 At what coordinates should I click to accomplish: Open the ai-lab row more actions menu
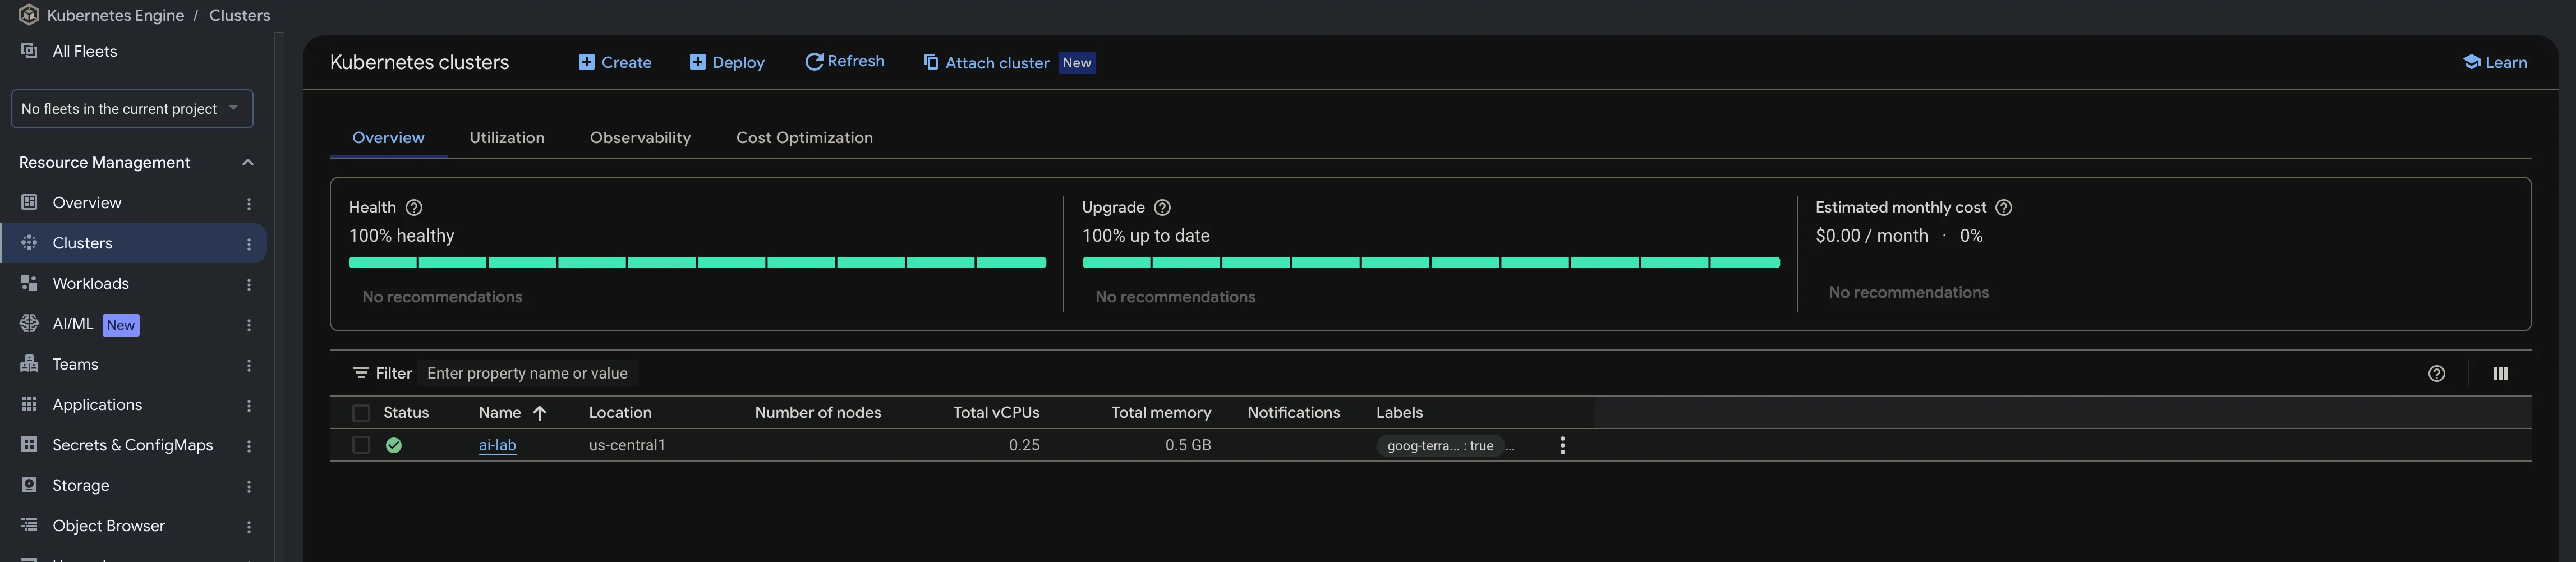point(1563,445)
